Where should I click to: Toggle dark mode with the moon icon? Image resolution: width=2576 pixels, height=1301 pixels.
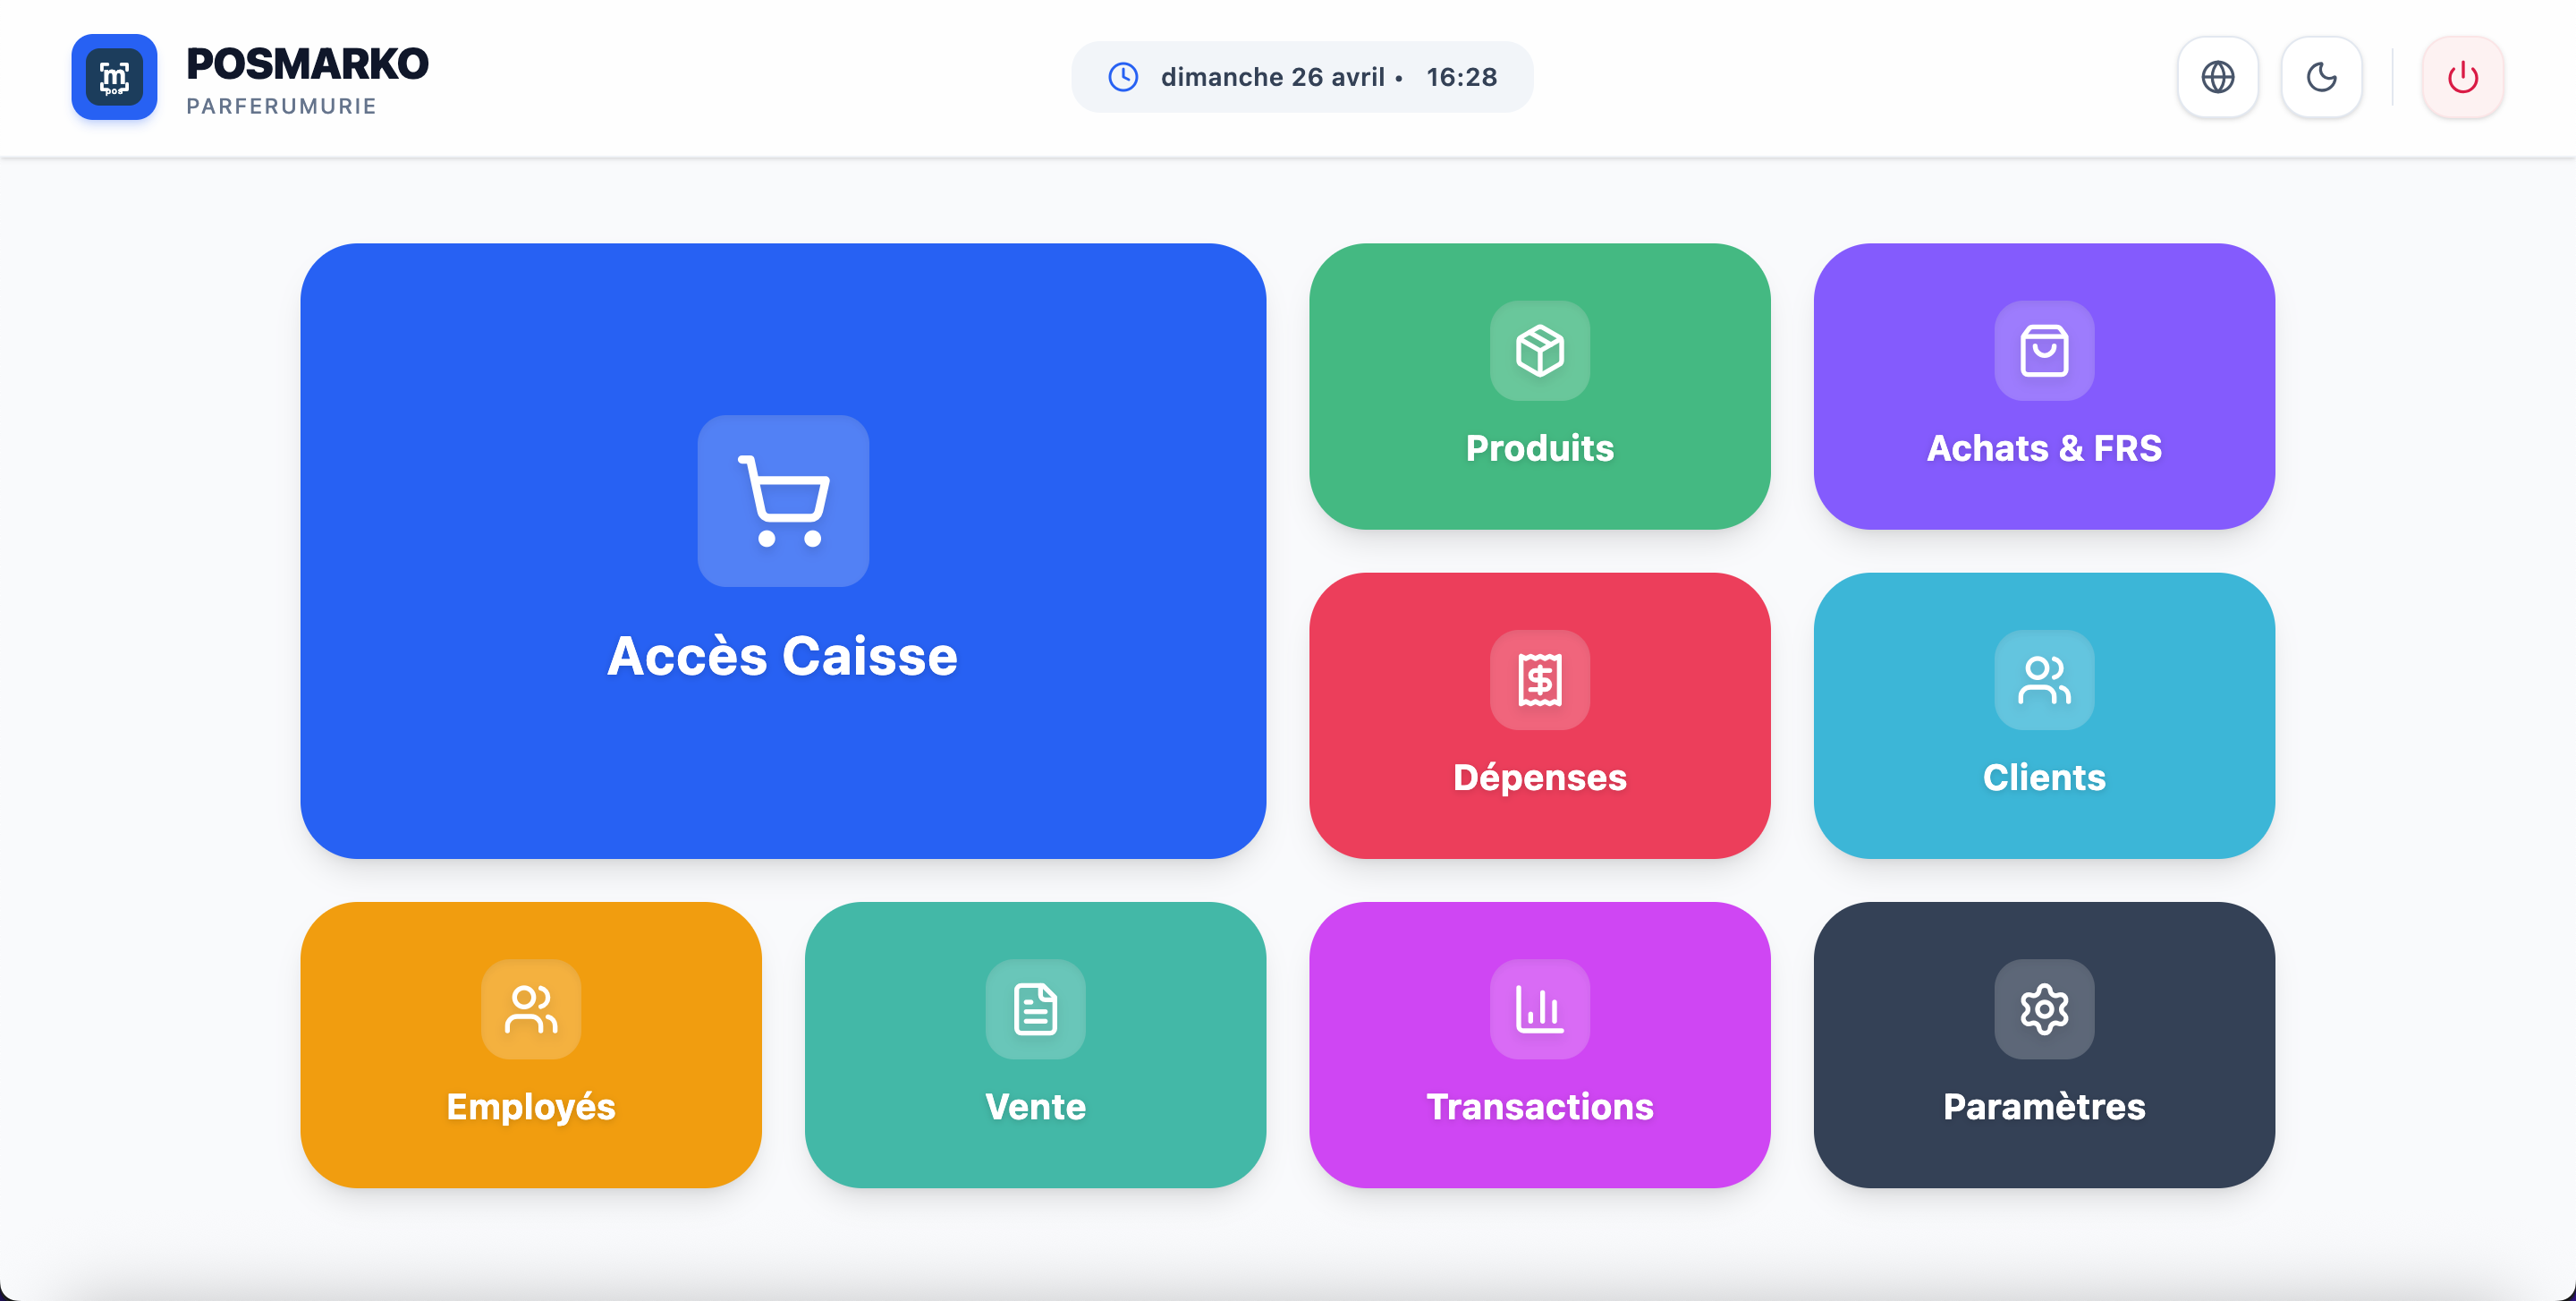(x=2321, y=77)
